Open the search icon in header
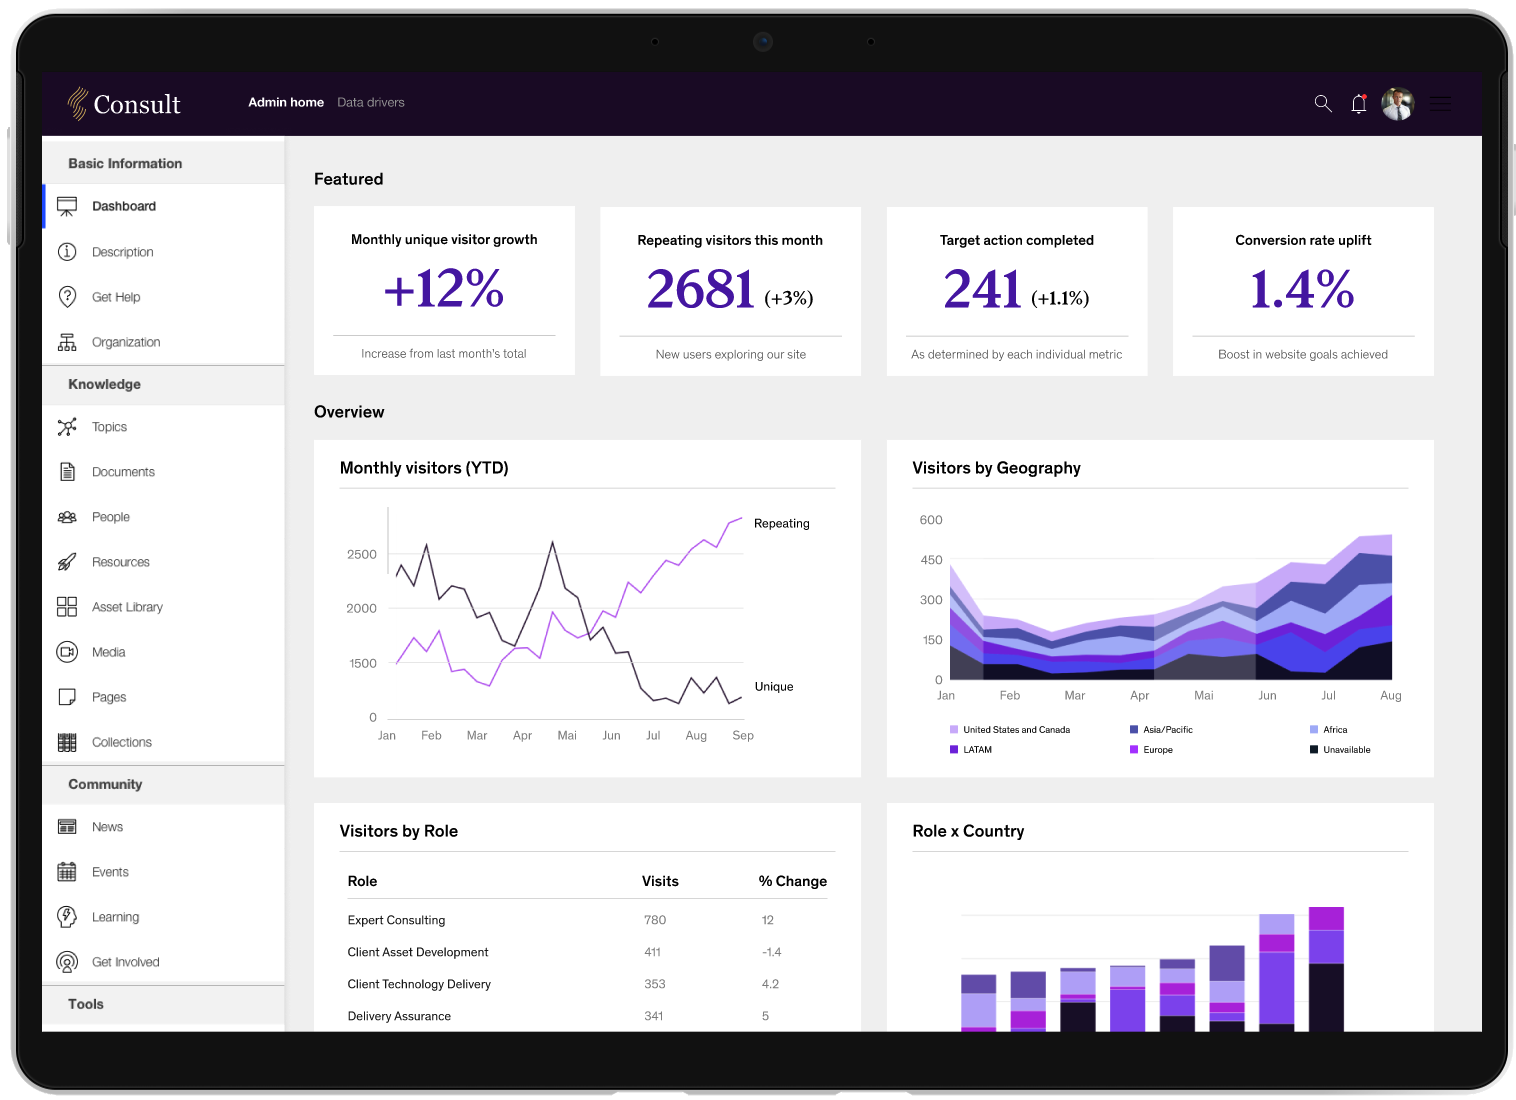 [x=1323, y=103]
